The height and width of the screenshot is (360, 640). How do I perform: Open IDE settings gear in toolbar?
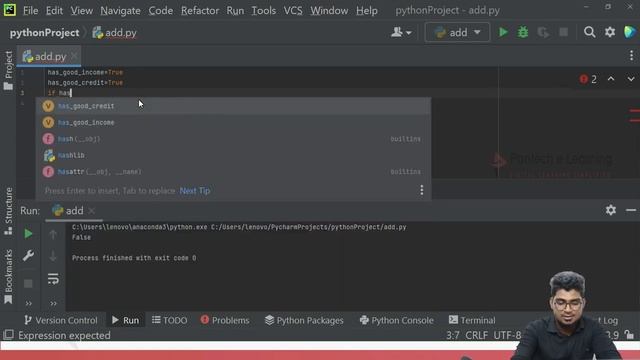tap(610, 32)
